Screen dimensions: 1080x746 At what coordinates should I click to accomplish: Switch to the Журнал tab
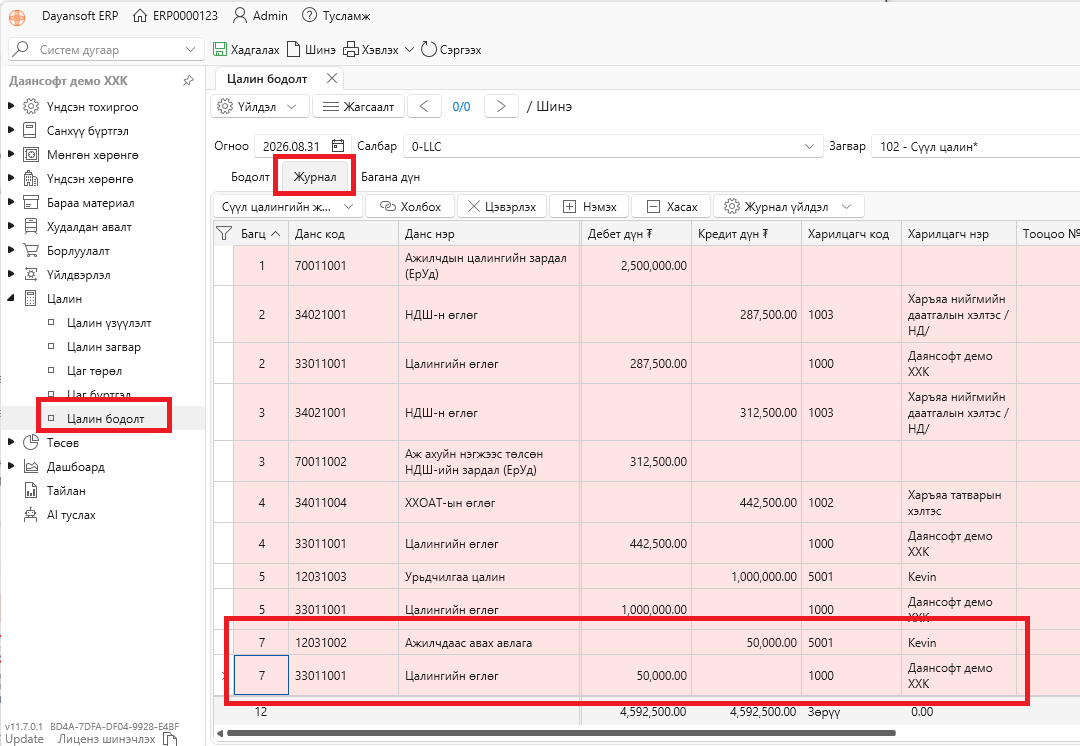pyautogui.click(x=315, y=177)
